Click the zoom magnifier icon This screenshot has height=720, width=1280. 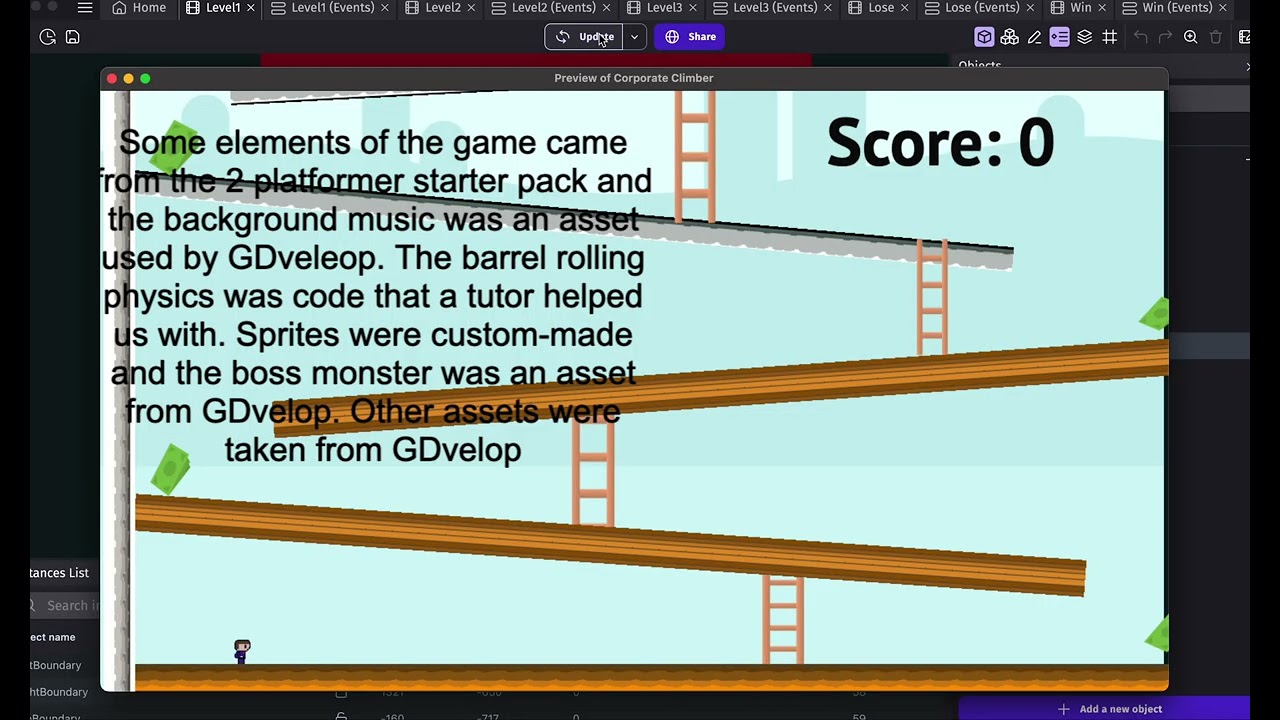(1190, 37)
